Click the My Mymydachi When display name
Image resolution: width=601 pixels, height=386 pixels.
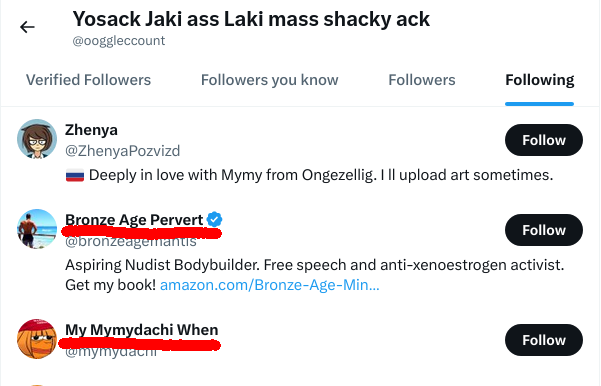(141, 330)
